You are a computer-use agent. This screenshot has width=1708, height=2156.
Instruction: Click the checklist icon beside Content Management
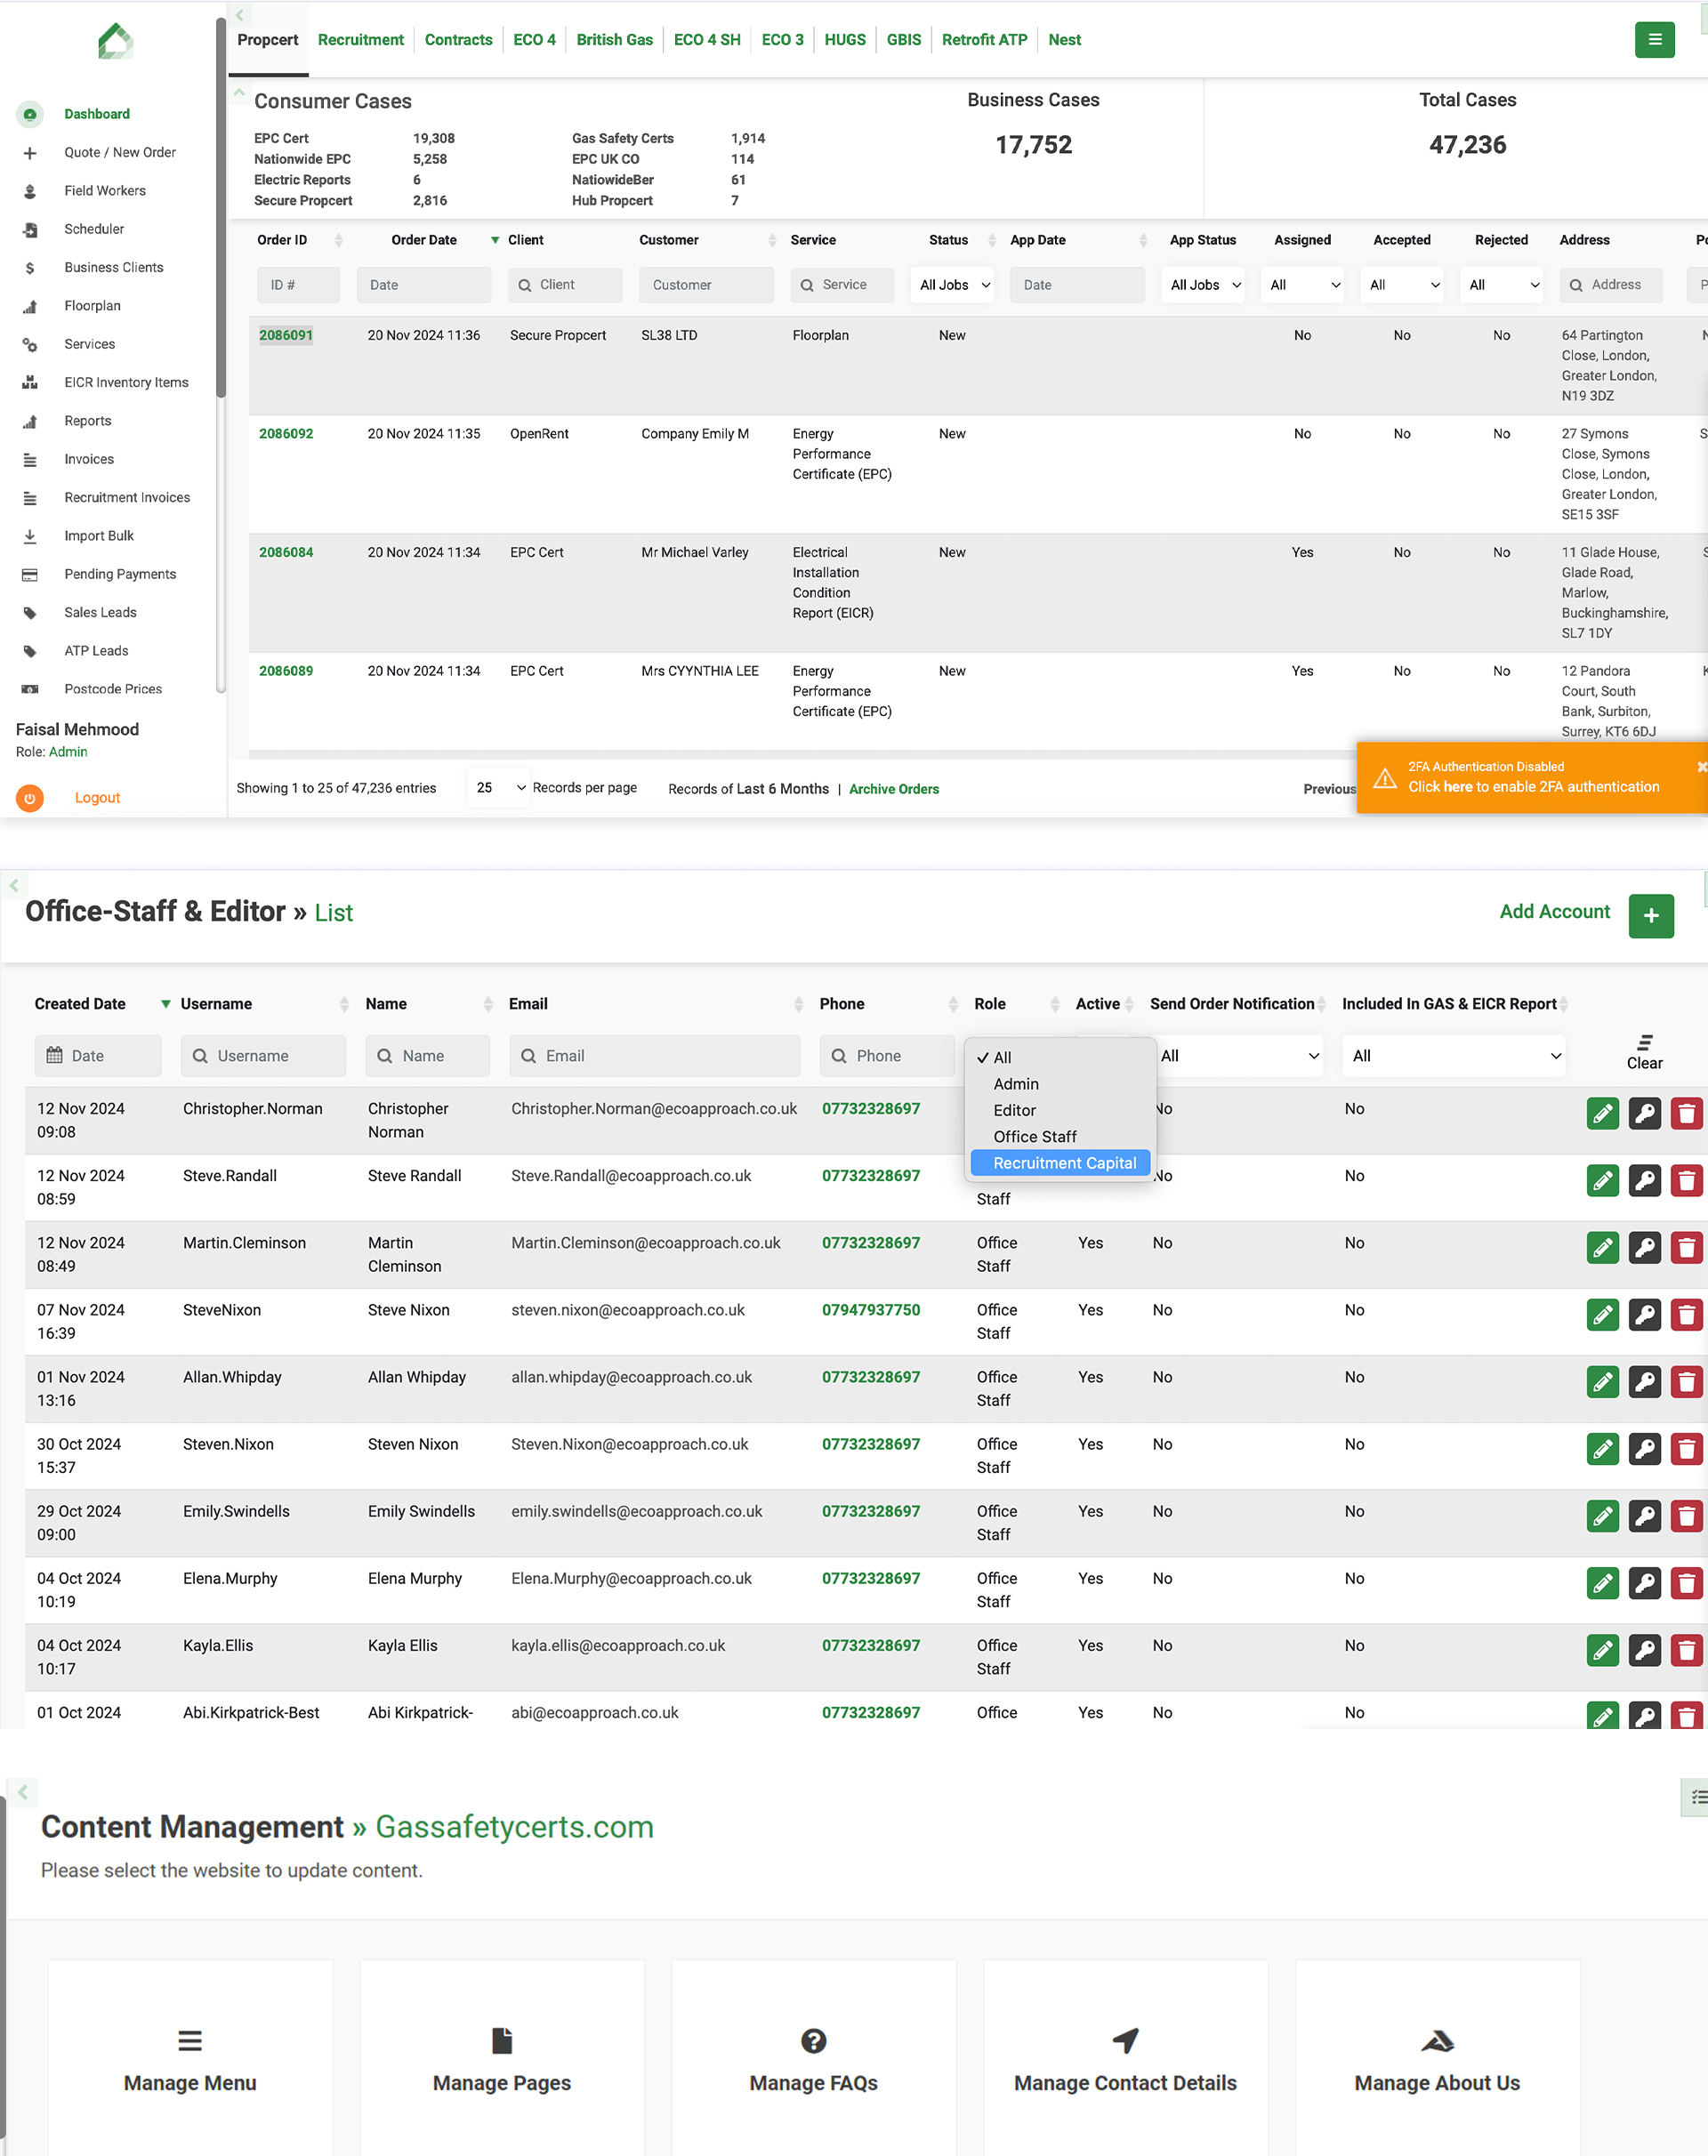click(1698, 1797)
